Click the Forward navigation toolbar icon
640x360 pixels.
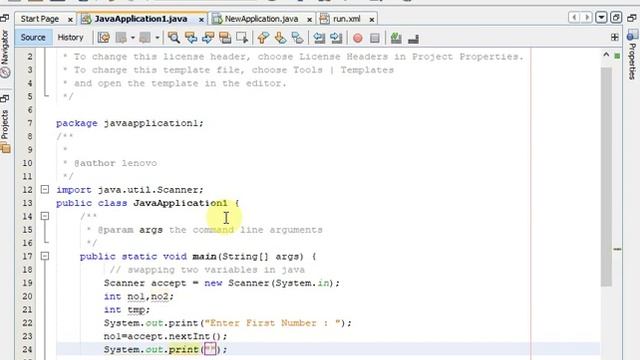[145, 38]
